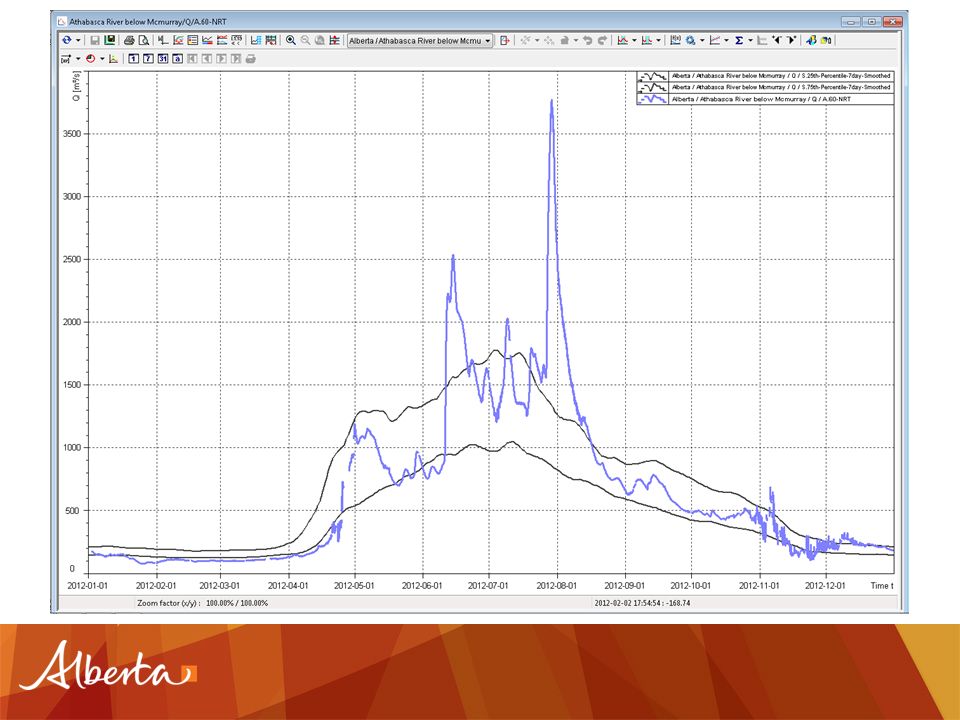Open print preview with the page magnifier icon

144,40
